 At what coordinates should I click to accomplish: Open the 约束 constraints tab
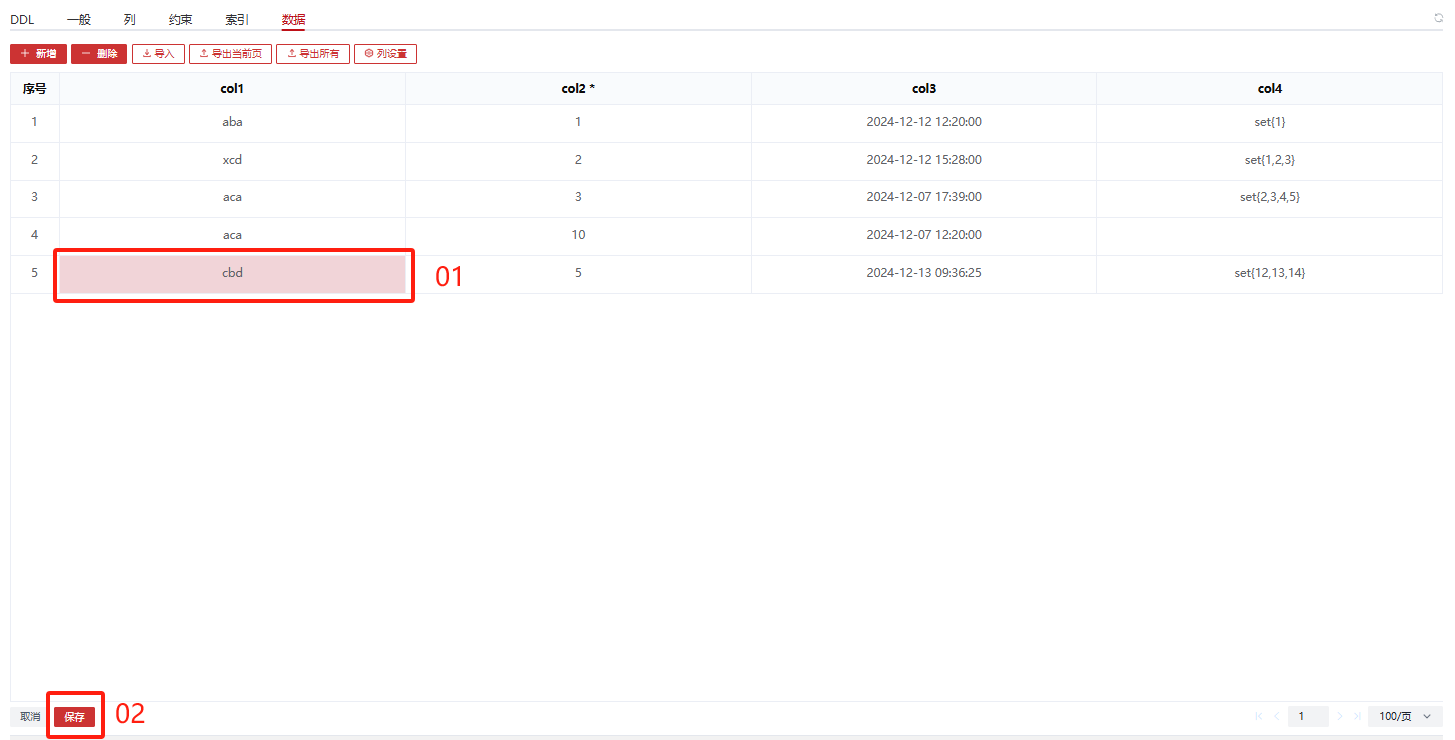coord(181,19)
